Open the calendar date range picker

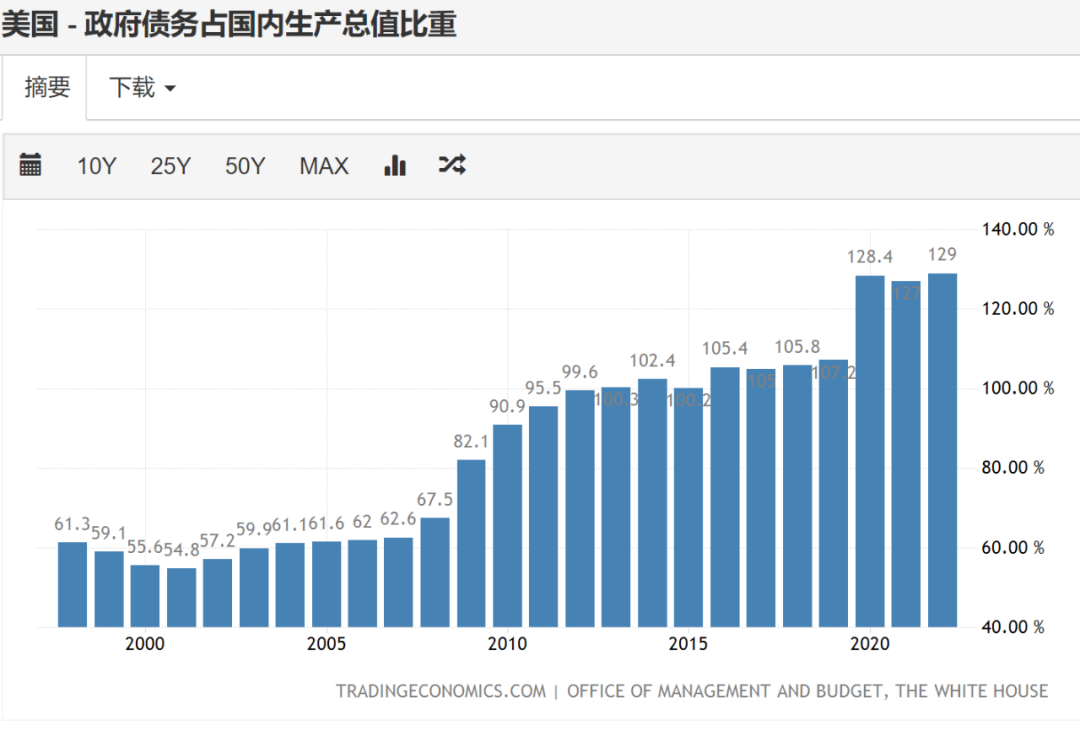pyautogui.click(x=30, y=165)
